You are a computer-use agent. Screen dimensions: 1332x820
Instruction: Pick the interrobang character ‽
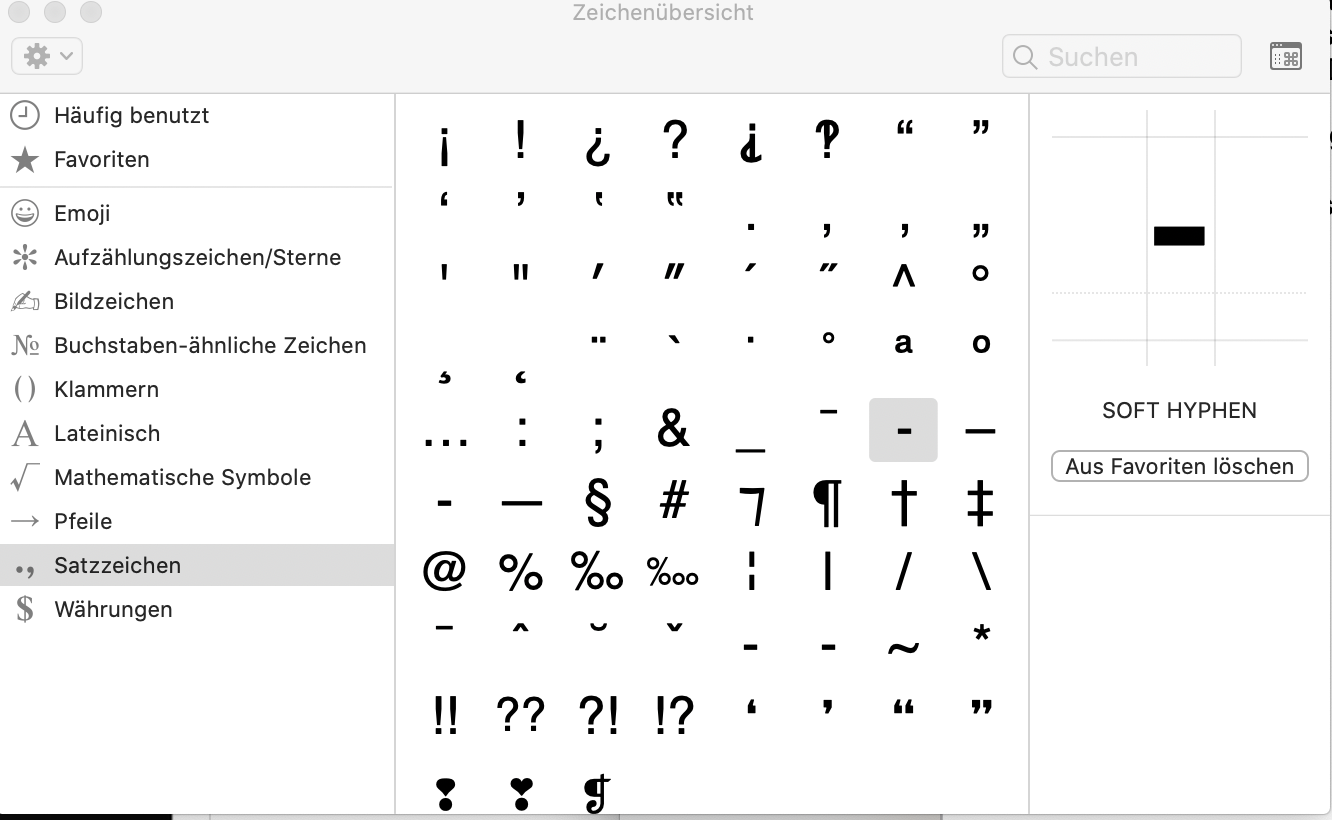click(x=827, y=141)
